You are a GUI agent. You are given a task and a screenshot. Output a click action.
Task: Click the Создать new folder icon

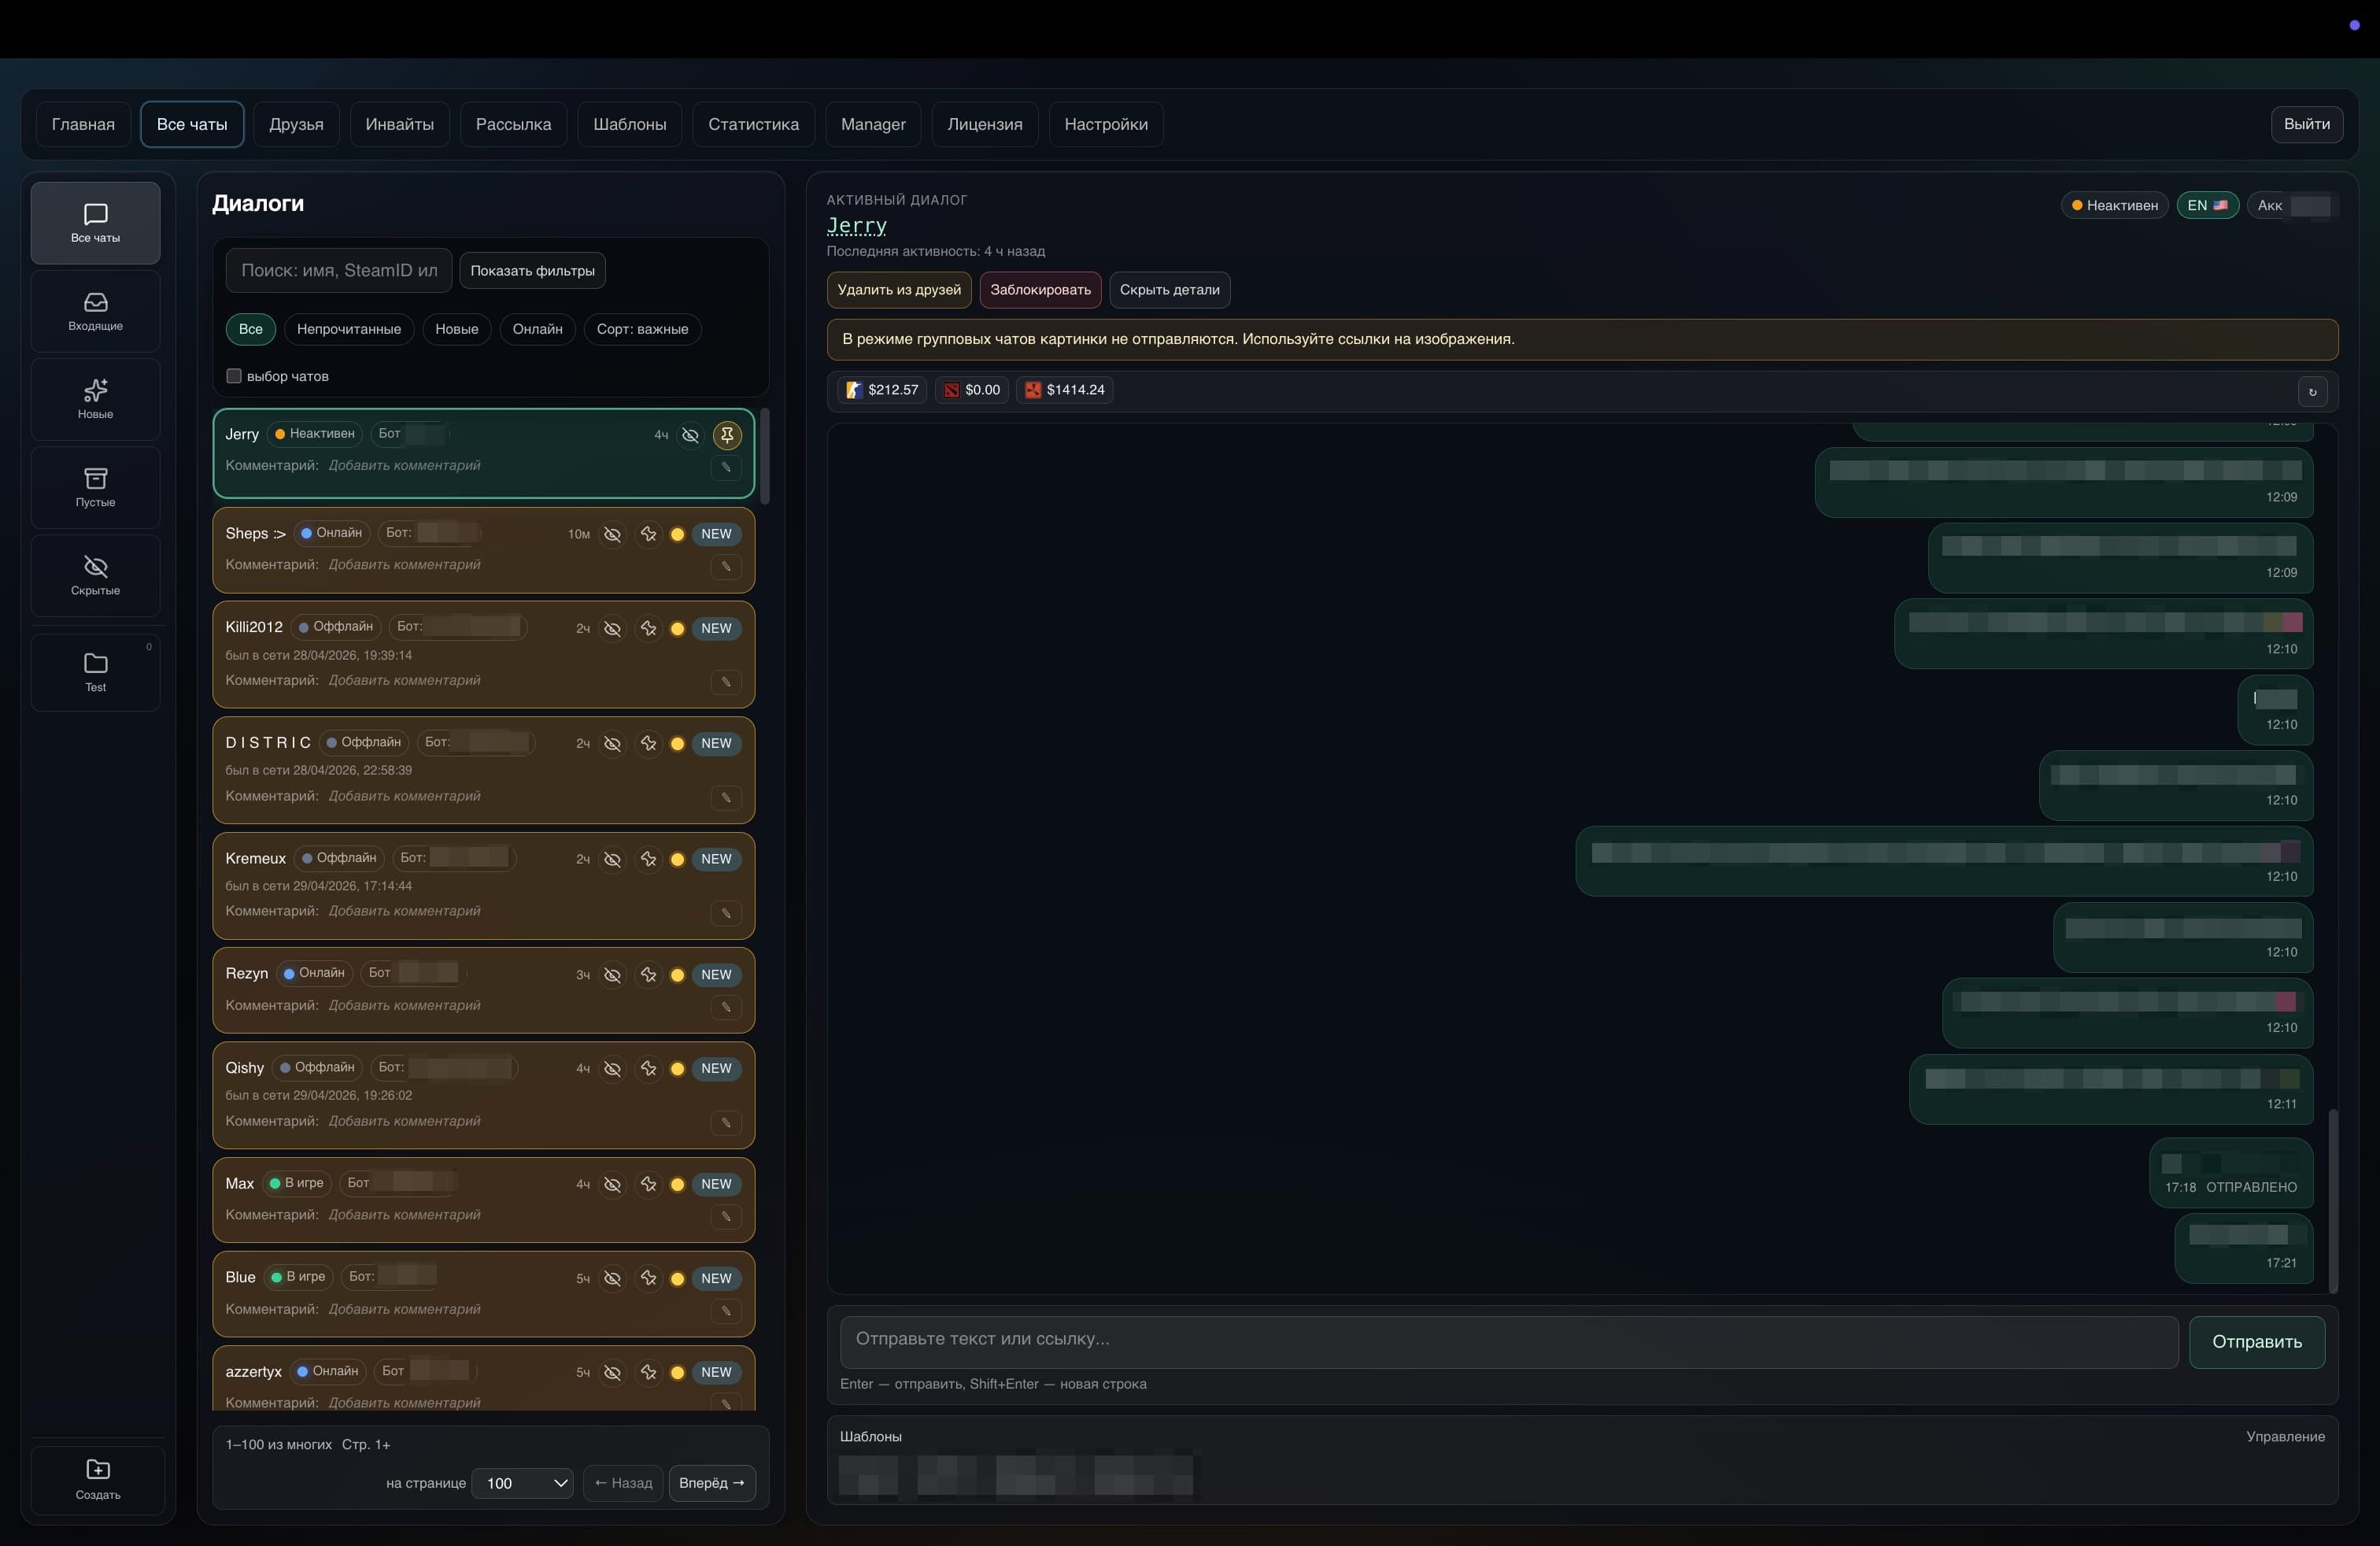(98, 1479)
